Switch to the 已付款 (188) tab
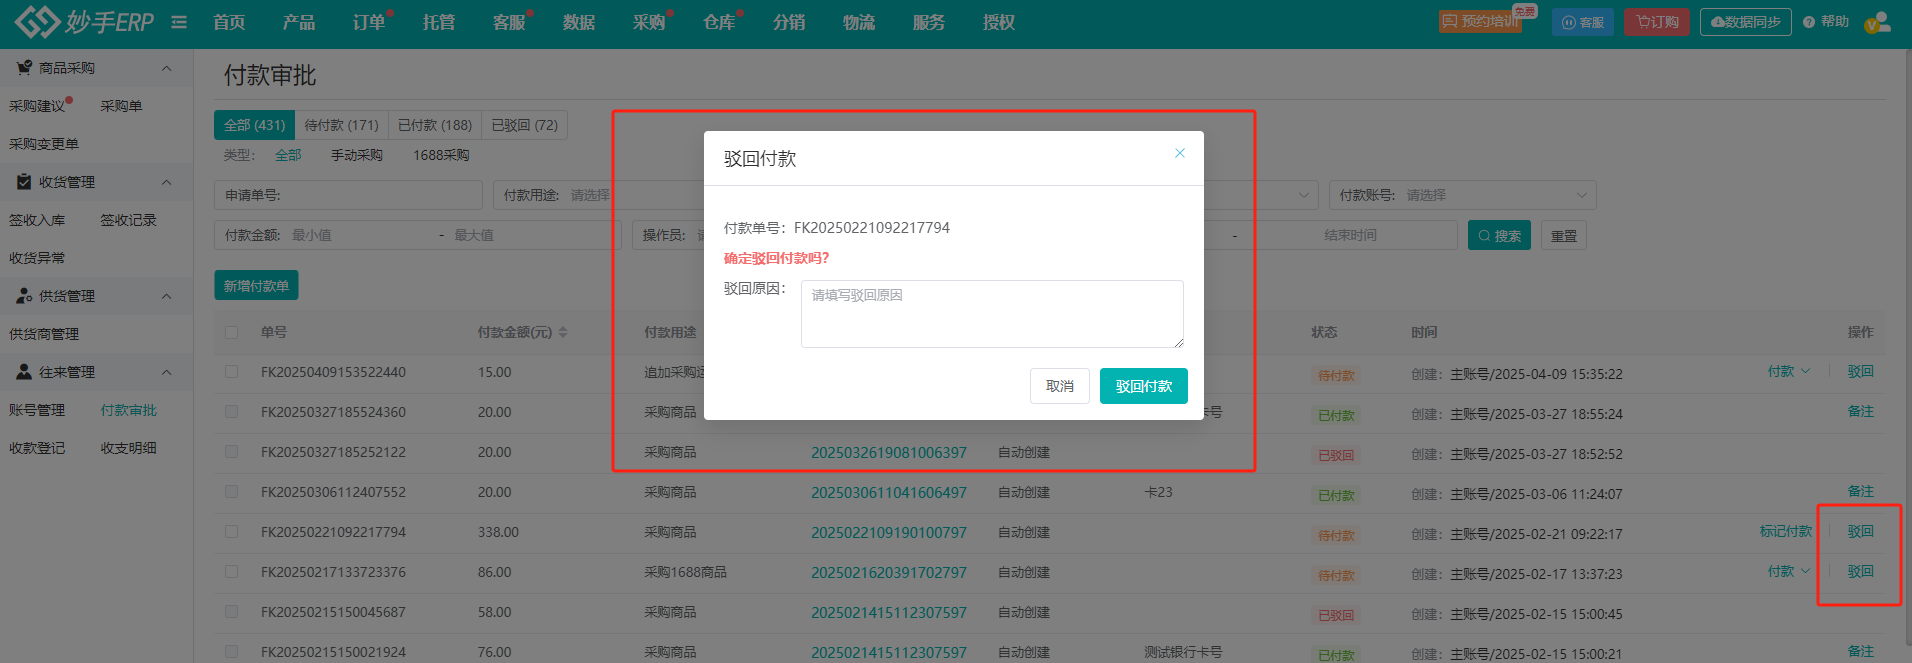The width and height of the screenshot is (1912, 663). [435, 125]
